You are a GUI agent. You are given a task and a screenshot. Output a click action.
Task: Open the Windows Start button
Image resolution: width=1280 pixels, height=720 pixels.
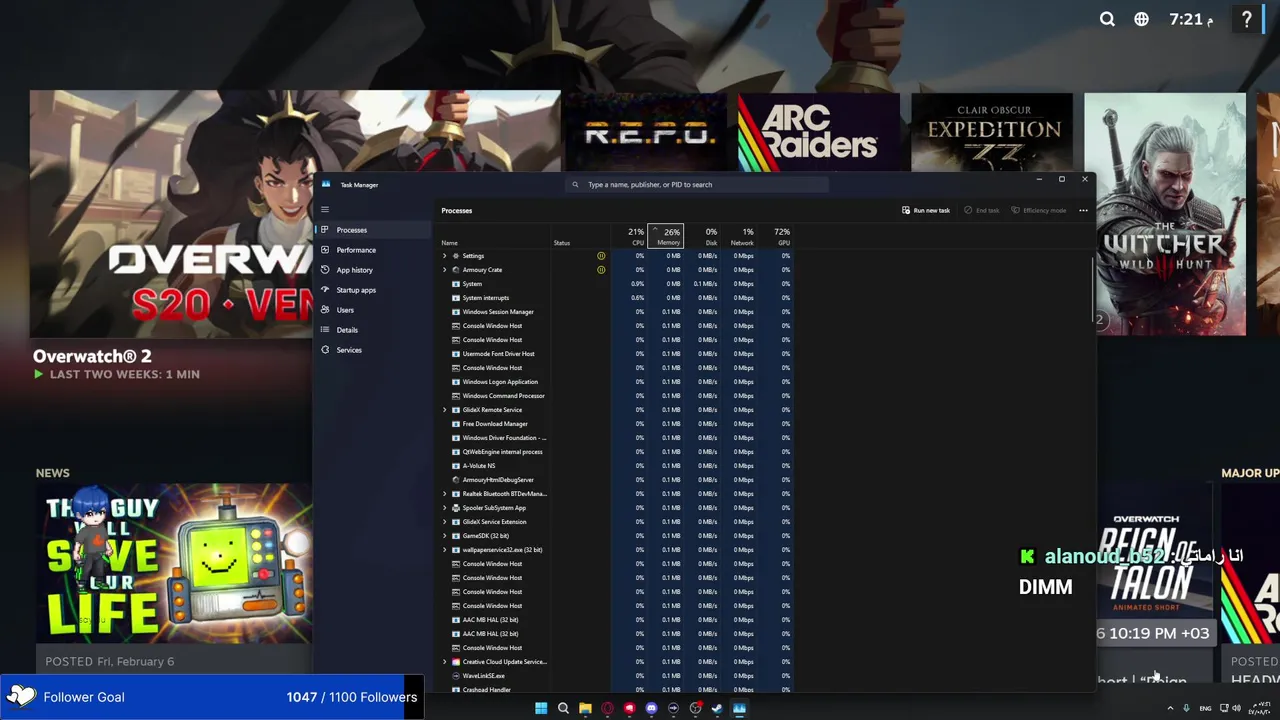pos(541,708)
